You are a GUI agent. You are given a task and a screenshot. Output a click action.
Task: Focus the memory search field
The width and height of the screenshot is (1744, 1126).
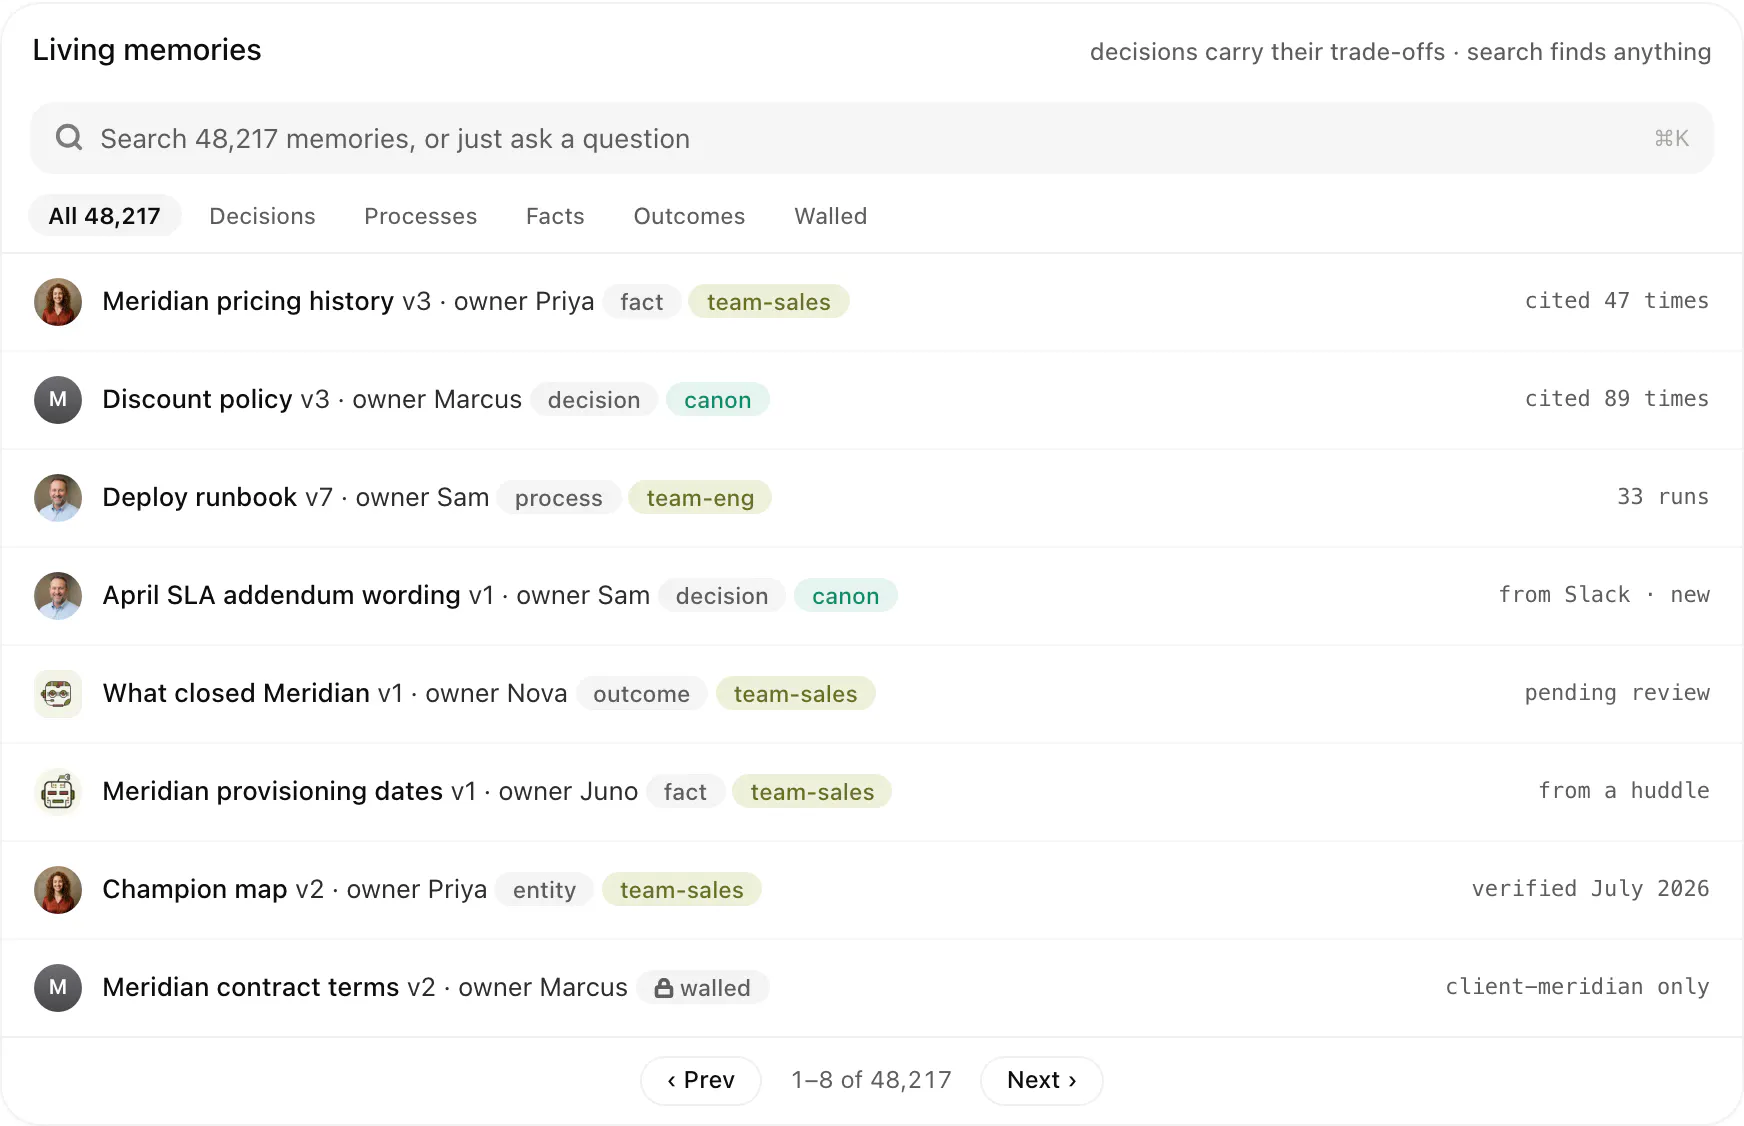(x=872, y=138)
